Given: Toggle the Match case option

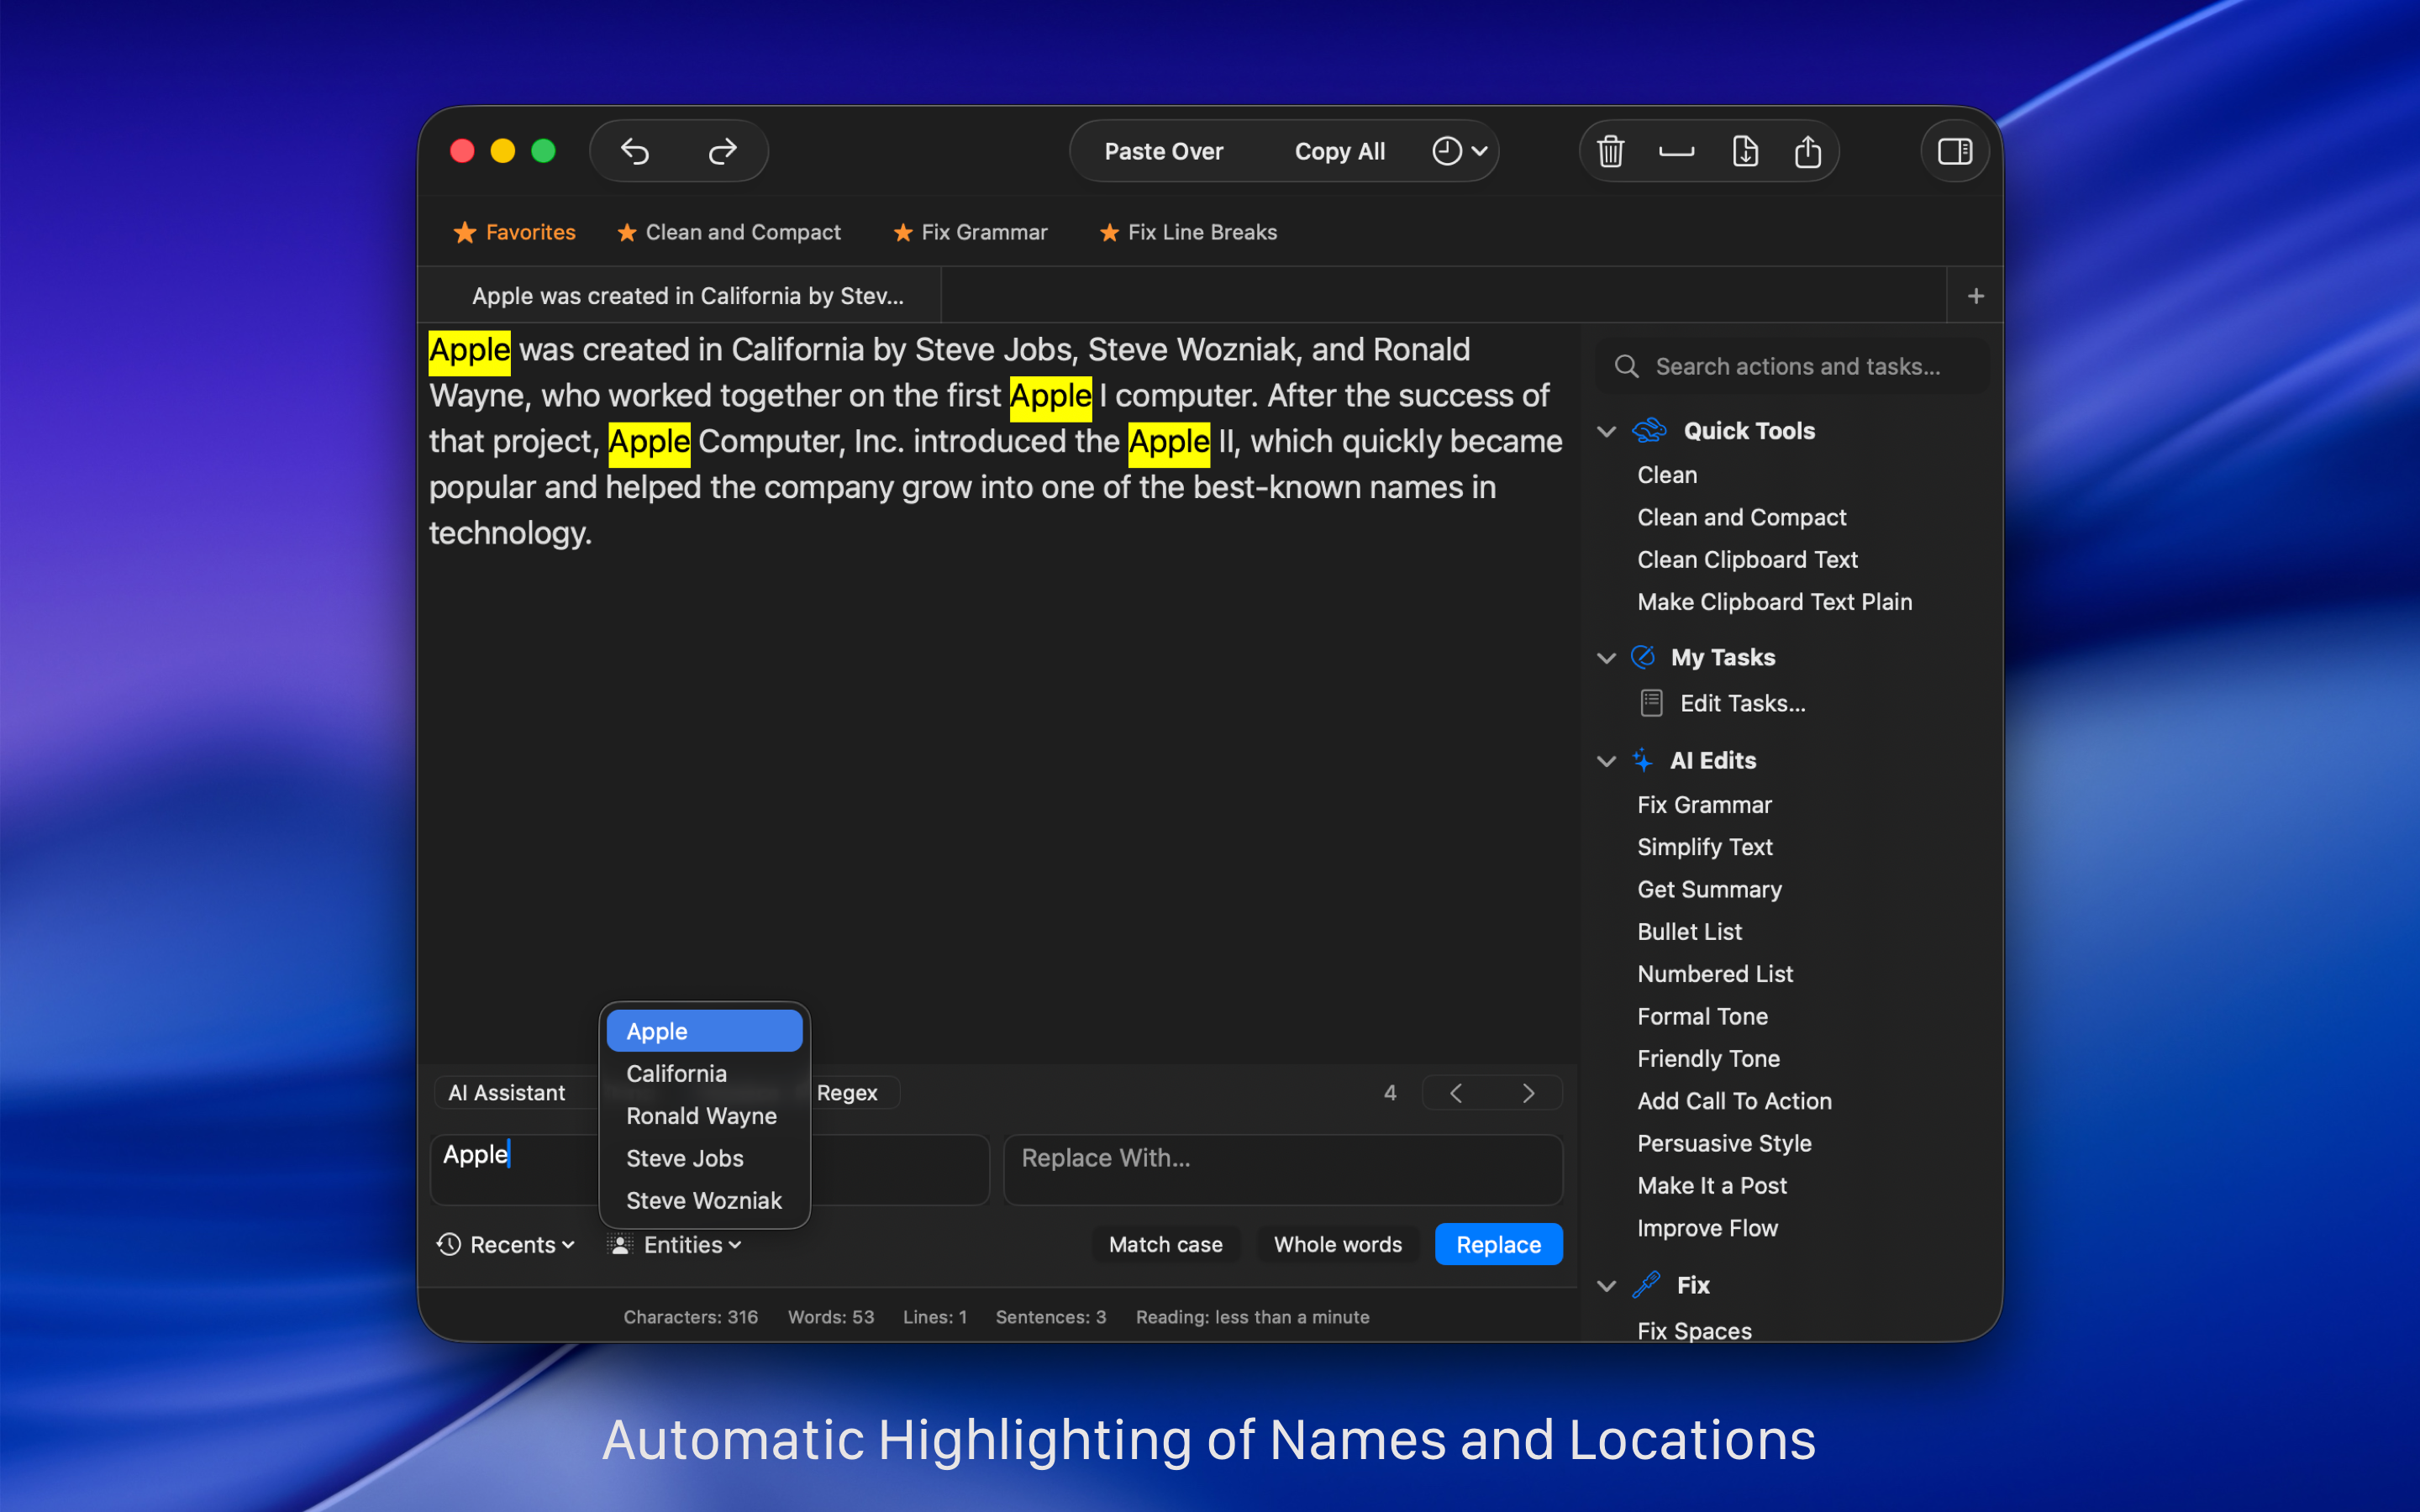Looking at the screenshot, I should point(1165,1244).
